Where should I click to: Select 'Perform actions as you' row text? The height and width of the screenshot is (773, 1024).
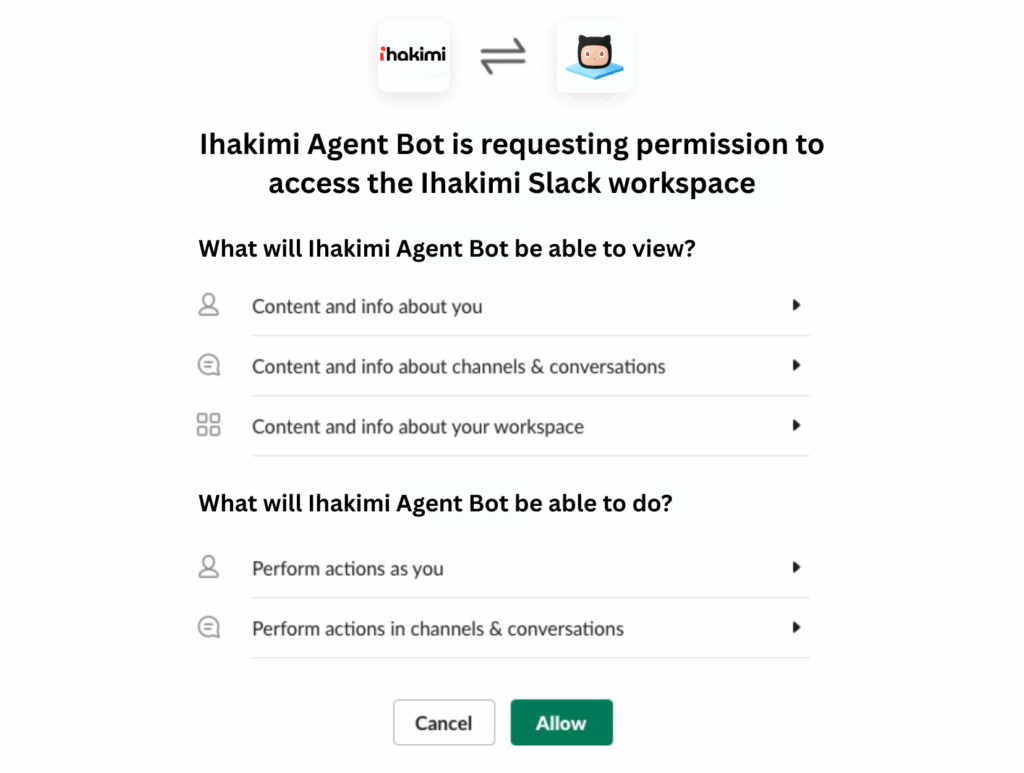point(347,569)
